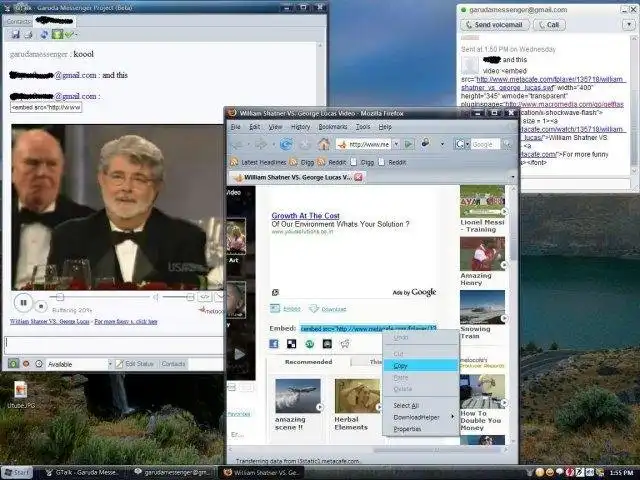Stop the embedded video in Garuda Messenger
The width and height of the screenshot is (640, 480).
coord(41,305)
